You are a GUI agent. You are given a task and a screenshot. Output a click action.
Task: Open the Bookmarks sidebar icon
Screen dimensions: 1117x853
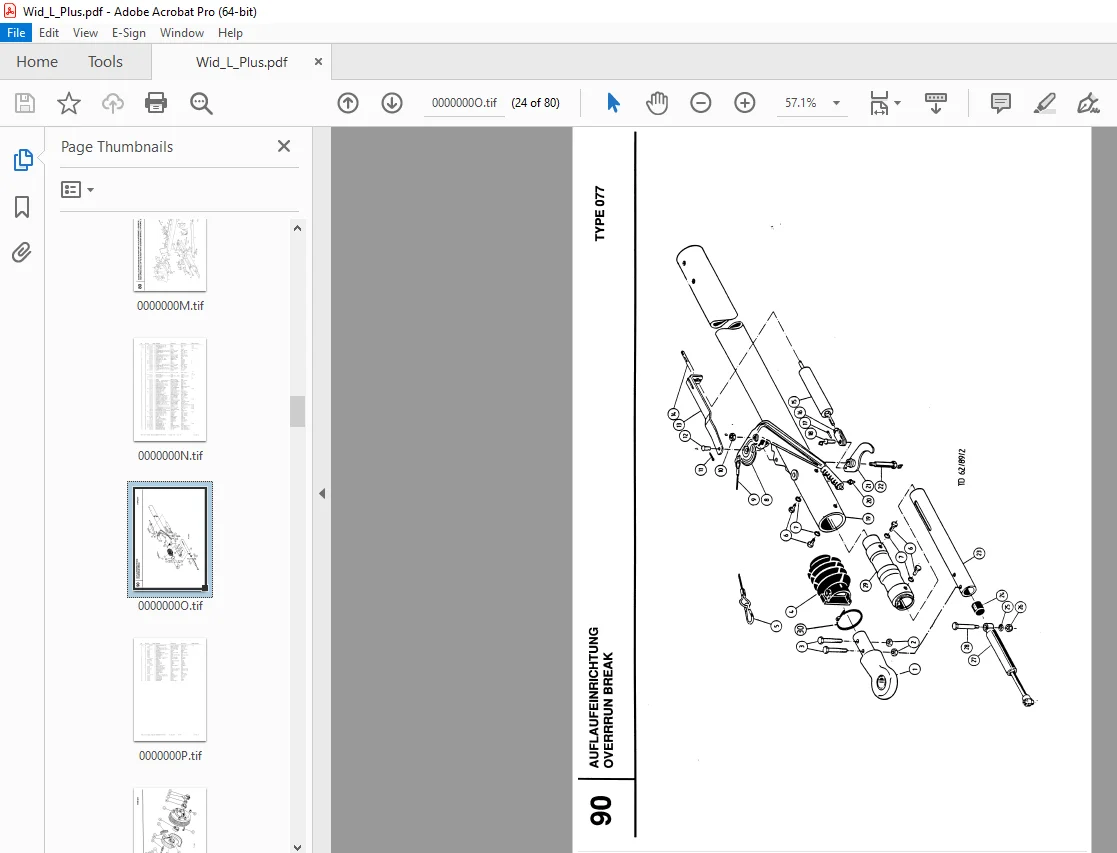22,207
